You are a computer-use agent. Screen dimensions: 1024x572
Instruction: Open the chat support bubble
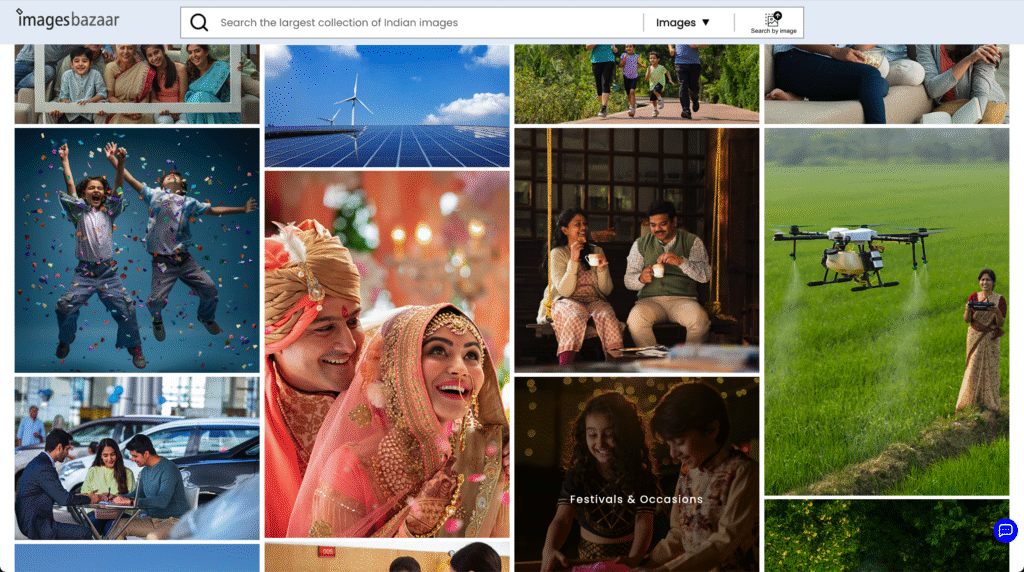point(1005,530)
